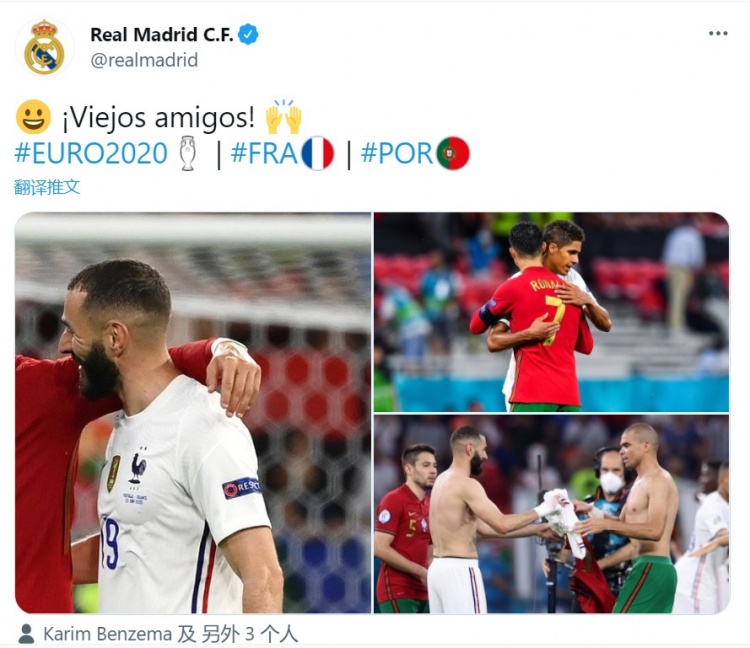
Task: Click the French flag emoji icon
Action: (317, 154)
